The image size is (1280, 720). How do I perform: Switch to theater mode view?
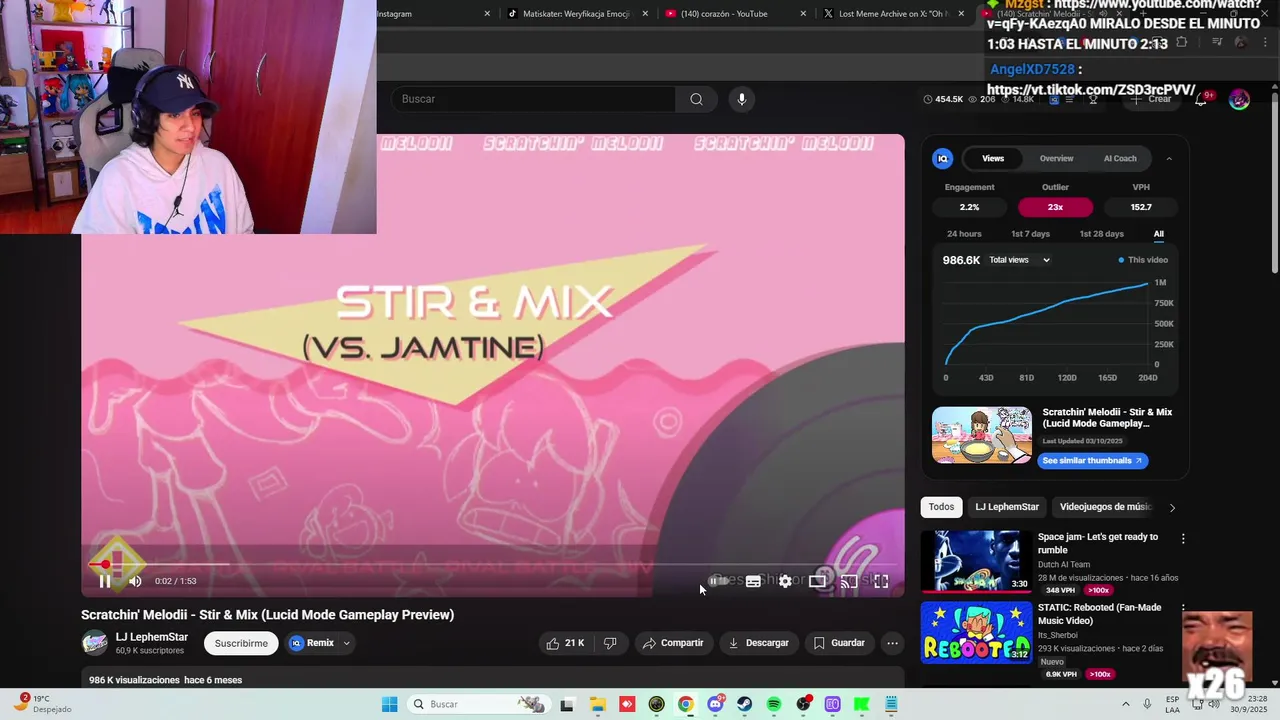(817, 581)
